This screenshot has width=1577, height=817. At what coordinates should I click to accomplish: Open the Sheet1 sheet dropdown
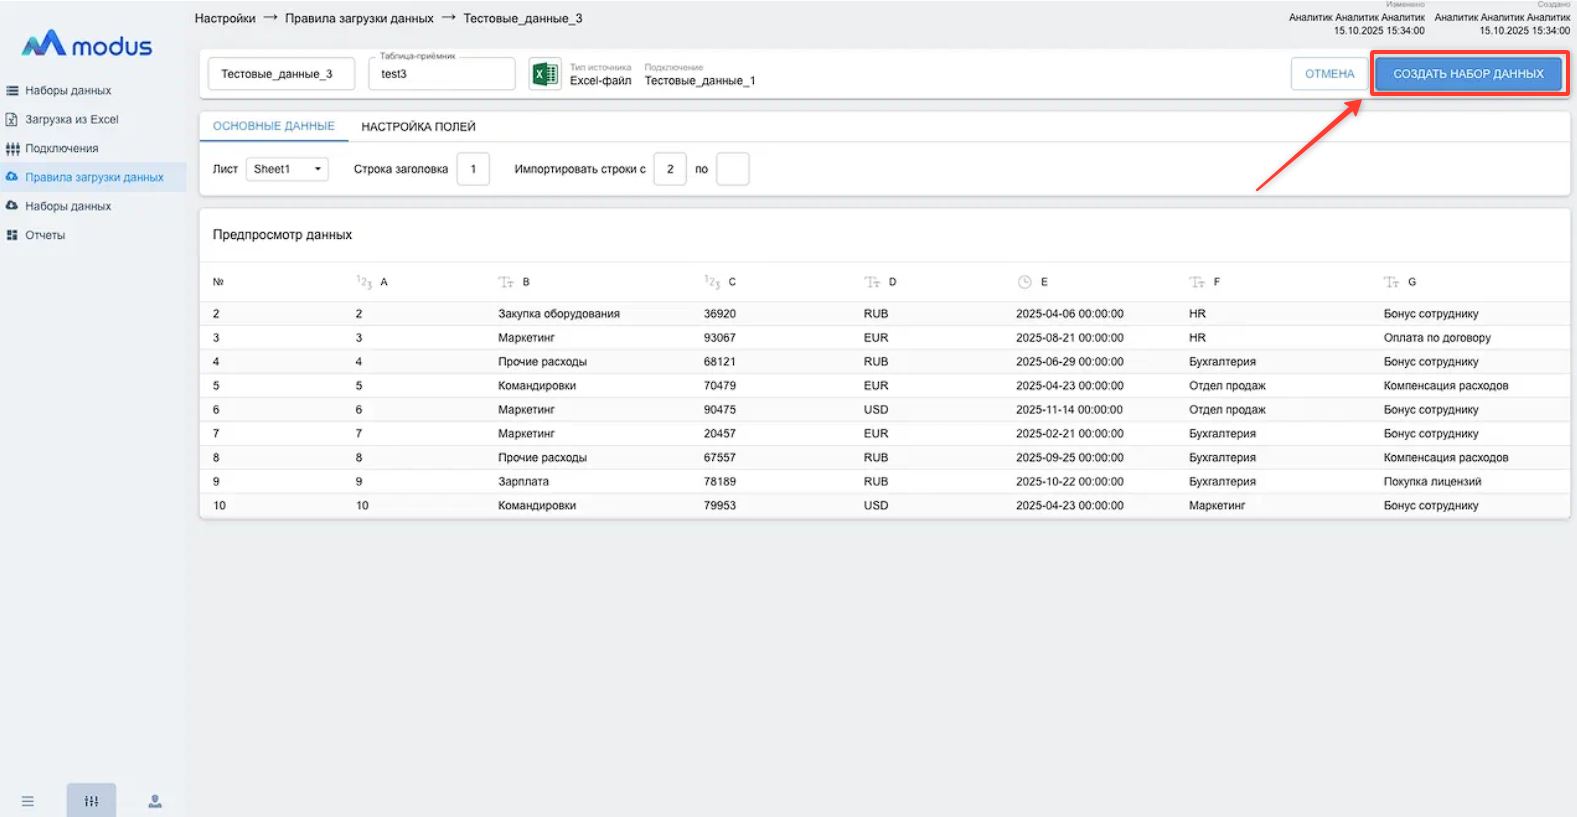click(287, 169)
